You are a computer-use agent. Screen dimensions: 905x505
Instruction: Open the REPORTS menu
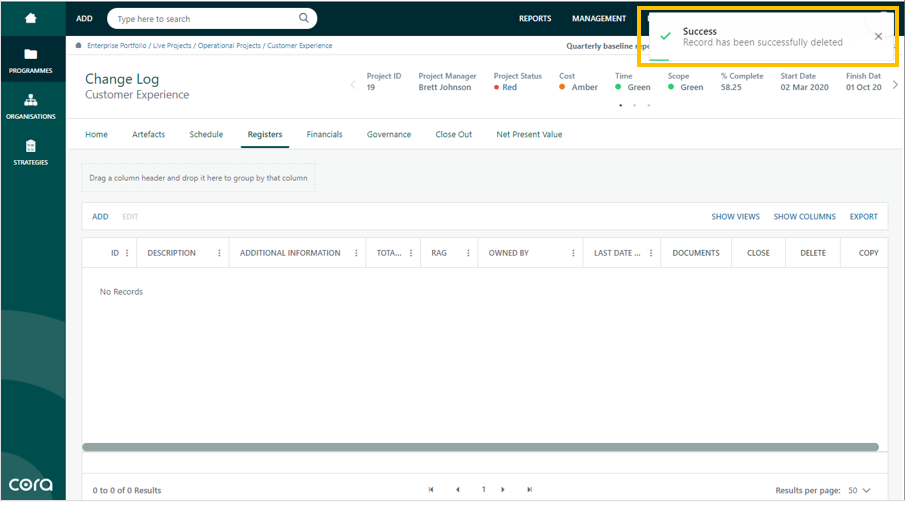point(535,18)
